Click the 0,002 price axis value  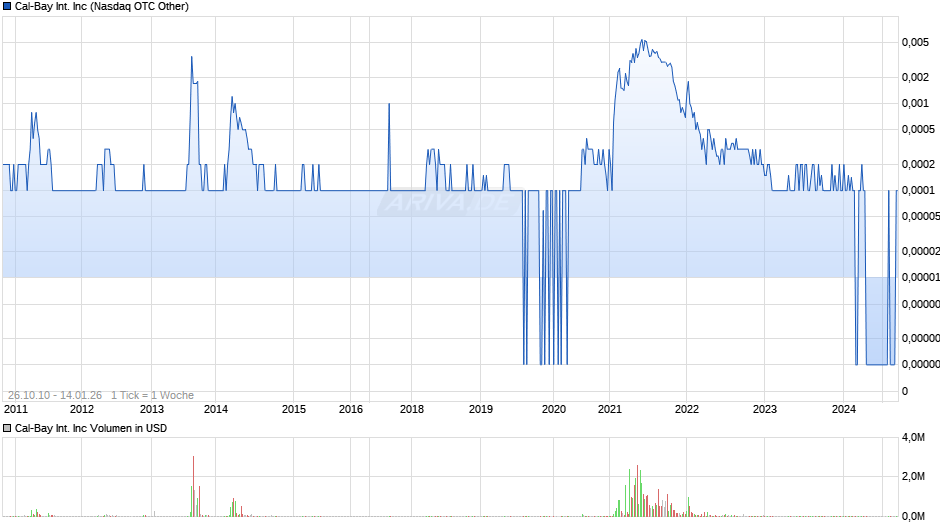pyautogui.click(x=915, y=77)
